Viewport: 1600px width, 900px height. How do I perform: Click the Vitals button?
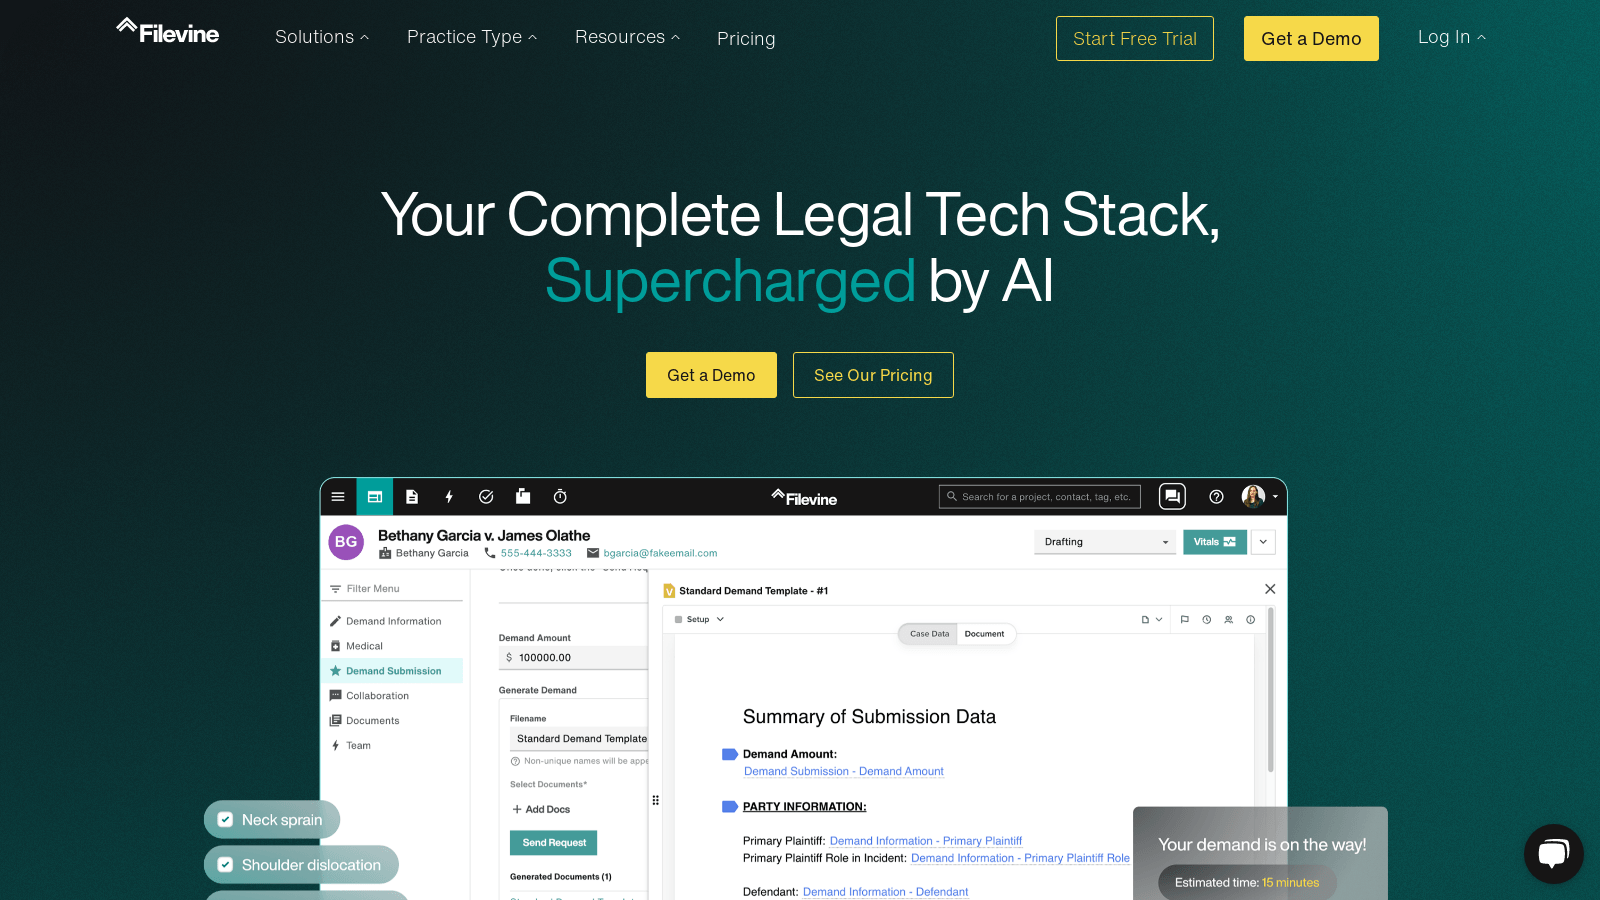tap(1215, 542)
